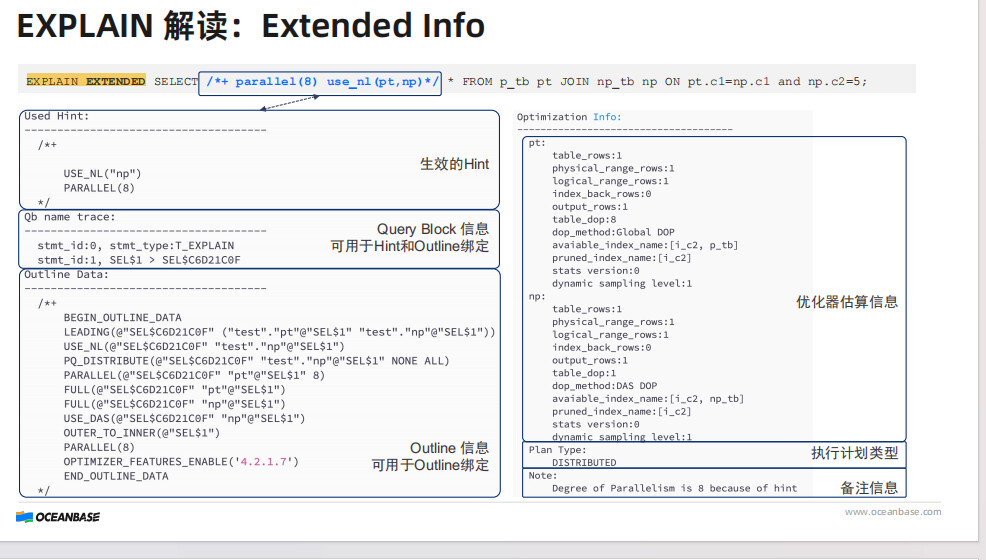The image size is (986, 560).
Task: Click the "Outline 信息" annotation text
Action: point(449,448)
